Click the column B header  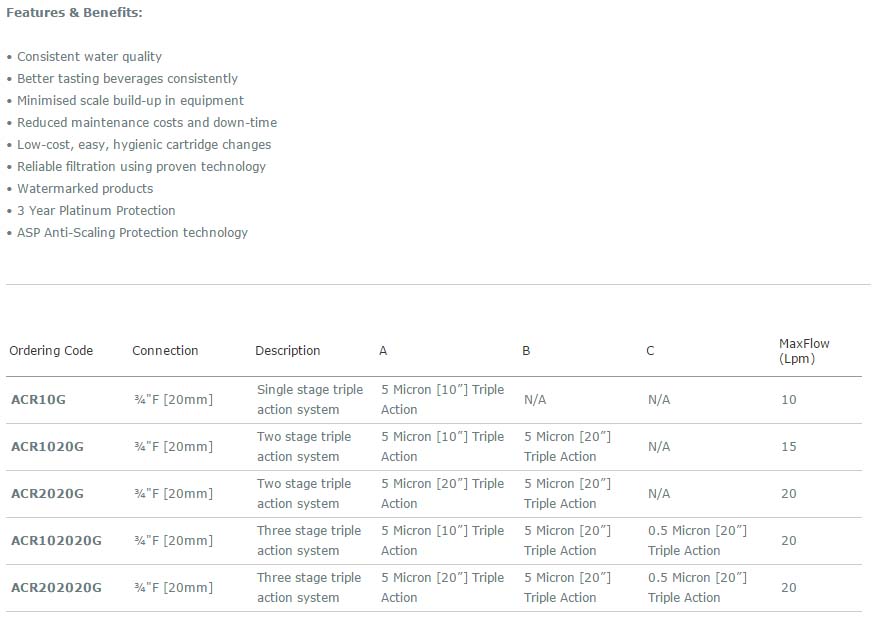click(526, 351)
